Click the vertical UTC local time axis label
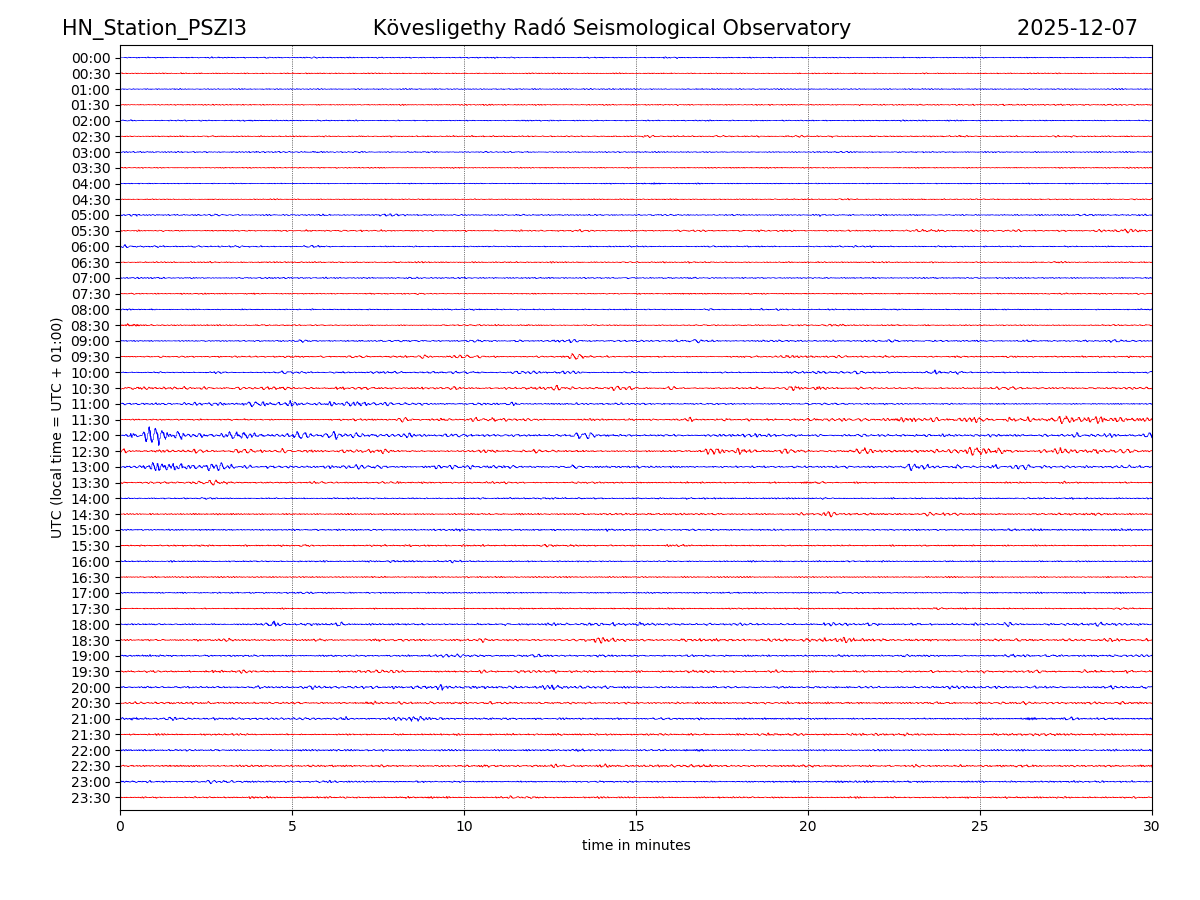This screenshot has height=900, width=1200. pyautogui.click(x=57, y=427)
